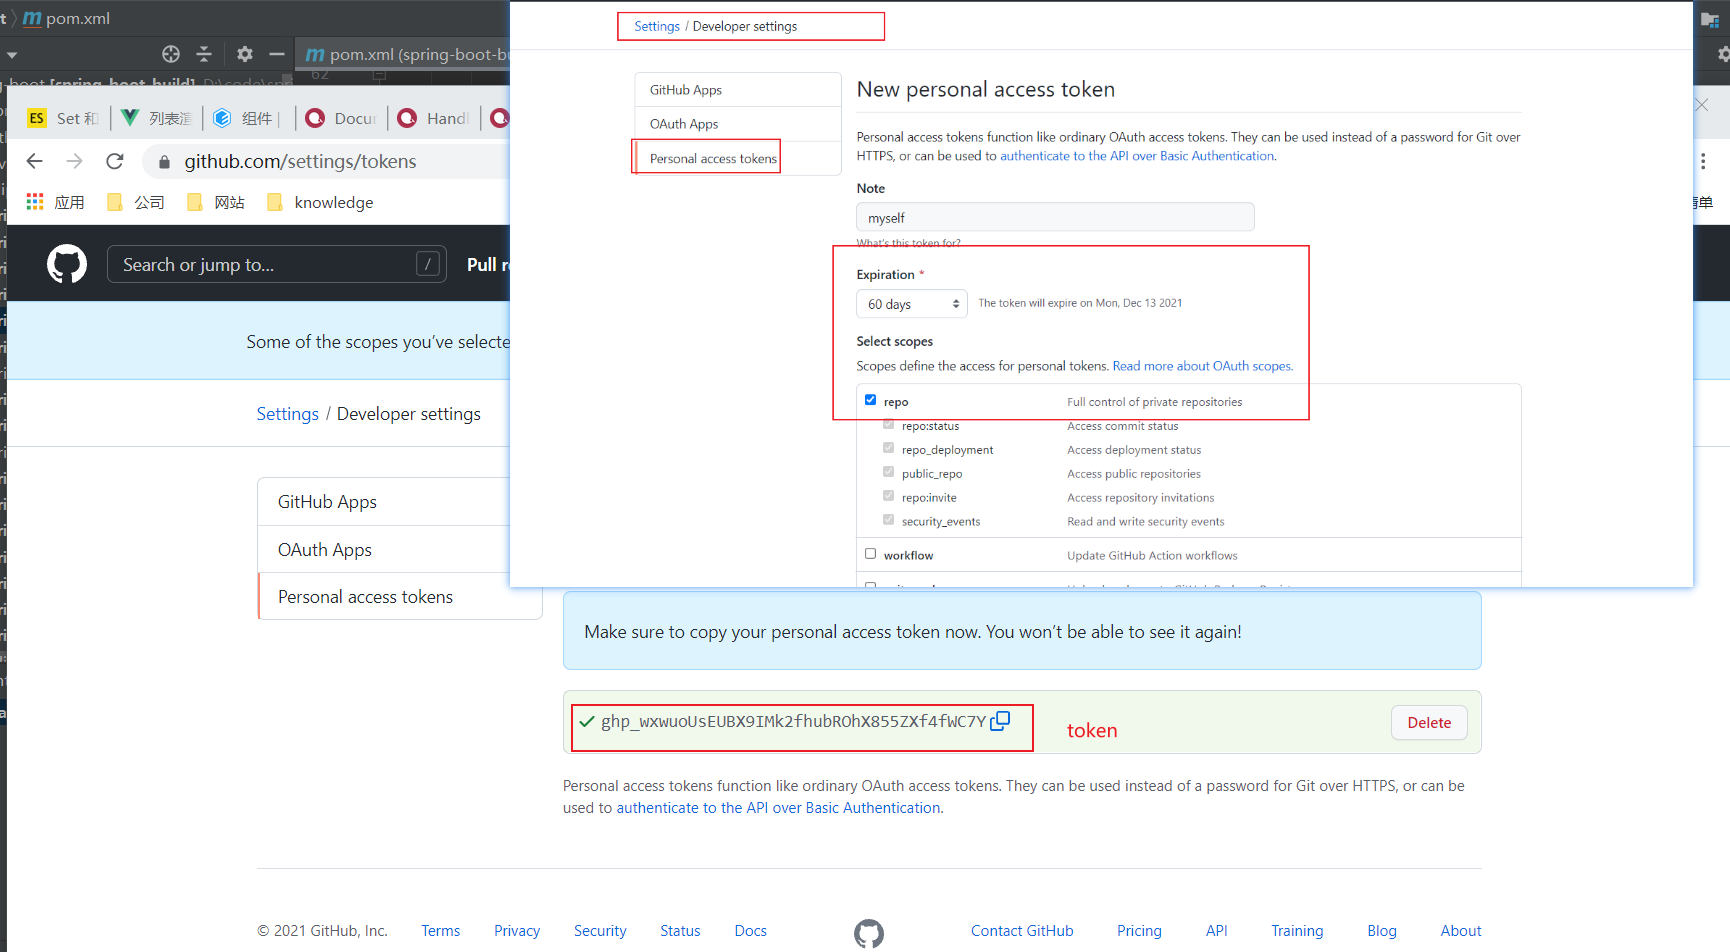Open the 应用 apps bookmark

coord(56,202)
